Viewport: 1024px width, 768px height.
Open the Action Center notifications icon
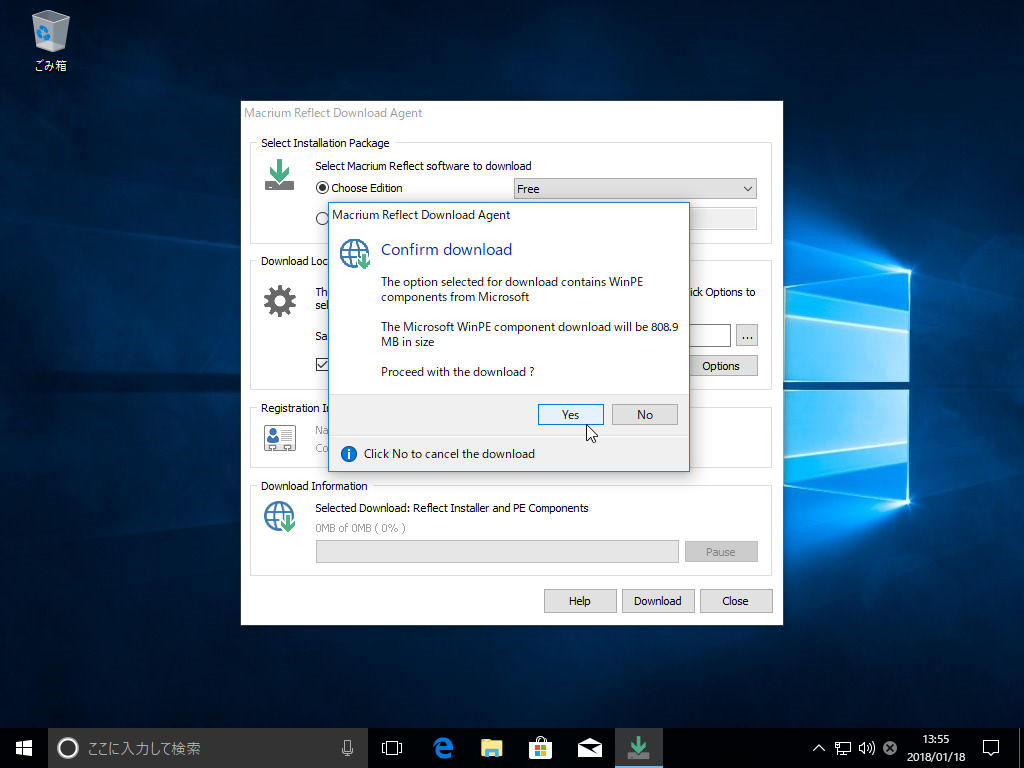pyautogui.click(x=991, y=748)
